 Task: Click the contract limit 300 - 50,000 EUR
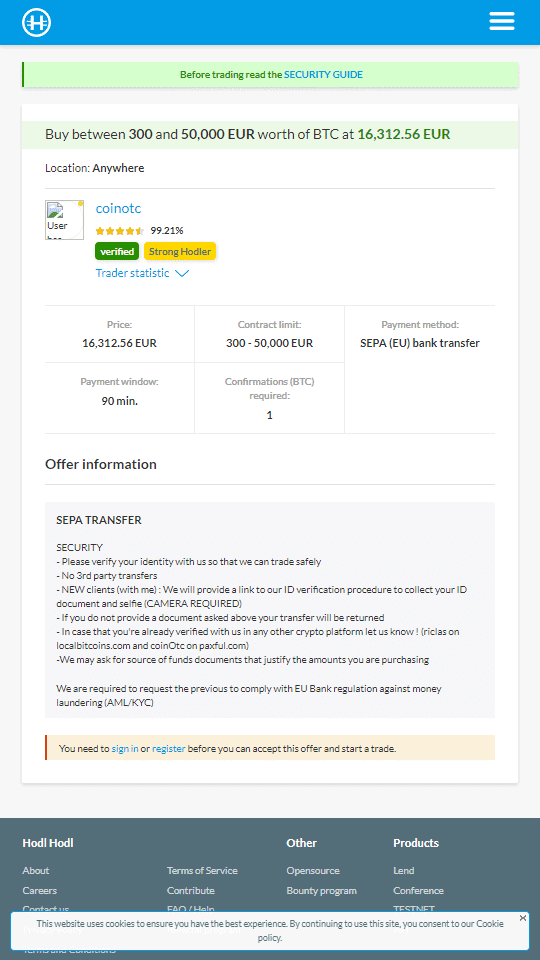pyautogui.click(x=269, y=343)
